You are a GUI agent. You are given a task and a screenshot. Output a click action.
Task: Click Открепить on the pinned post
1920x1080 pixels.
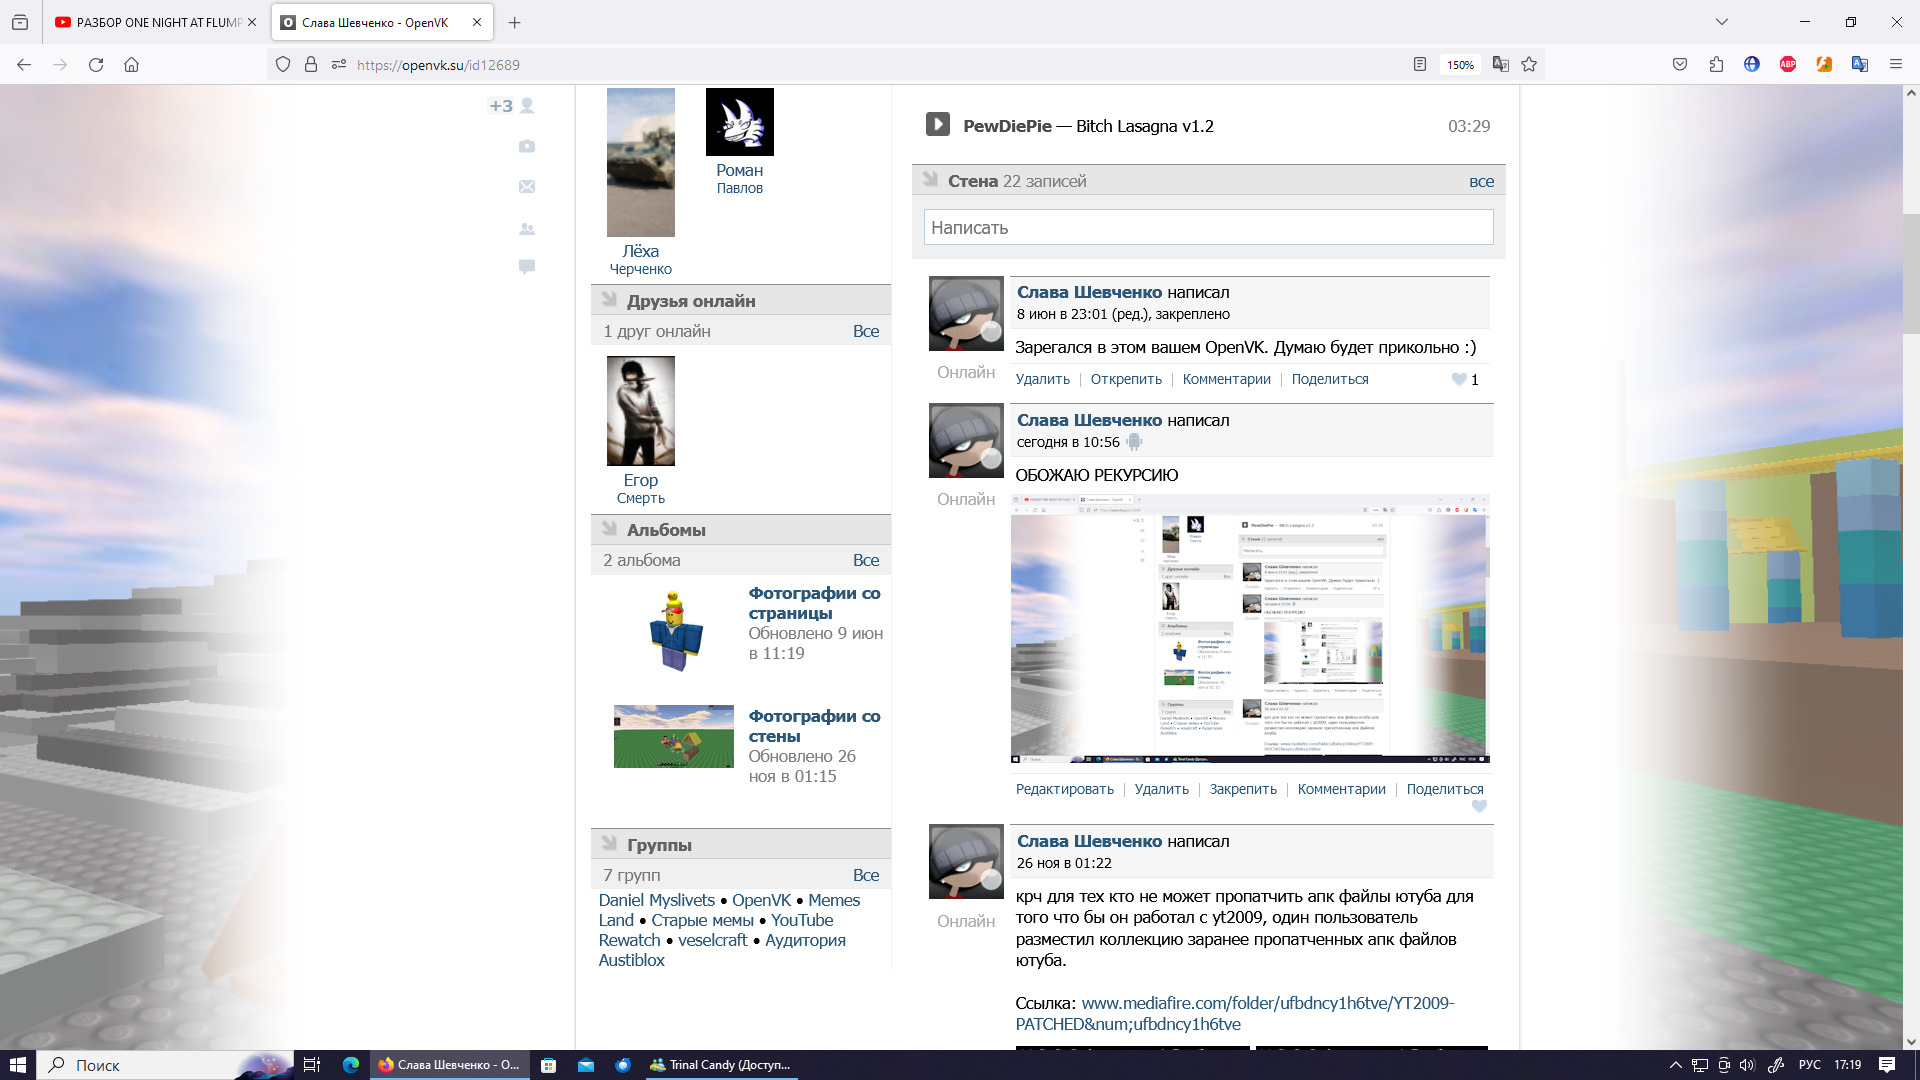1126,379
